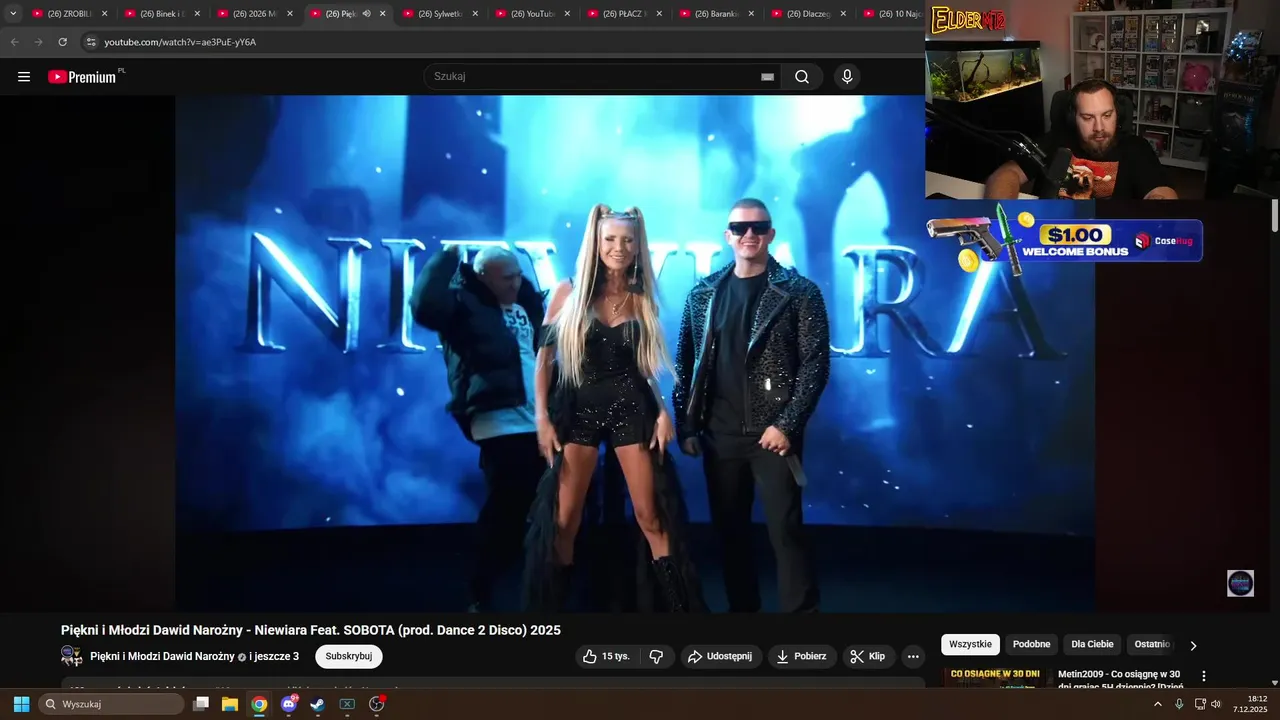Show collaborators via 'i jeszcze 3'
Screen dimensions: 1280x720
pos(274,656)
